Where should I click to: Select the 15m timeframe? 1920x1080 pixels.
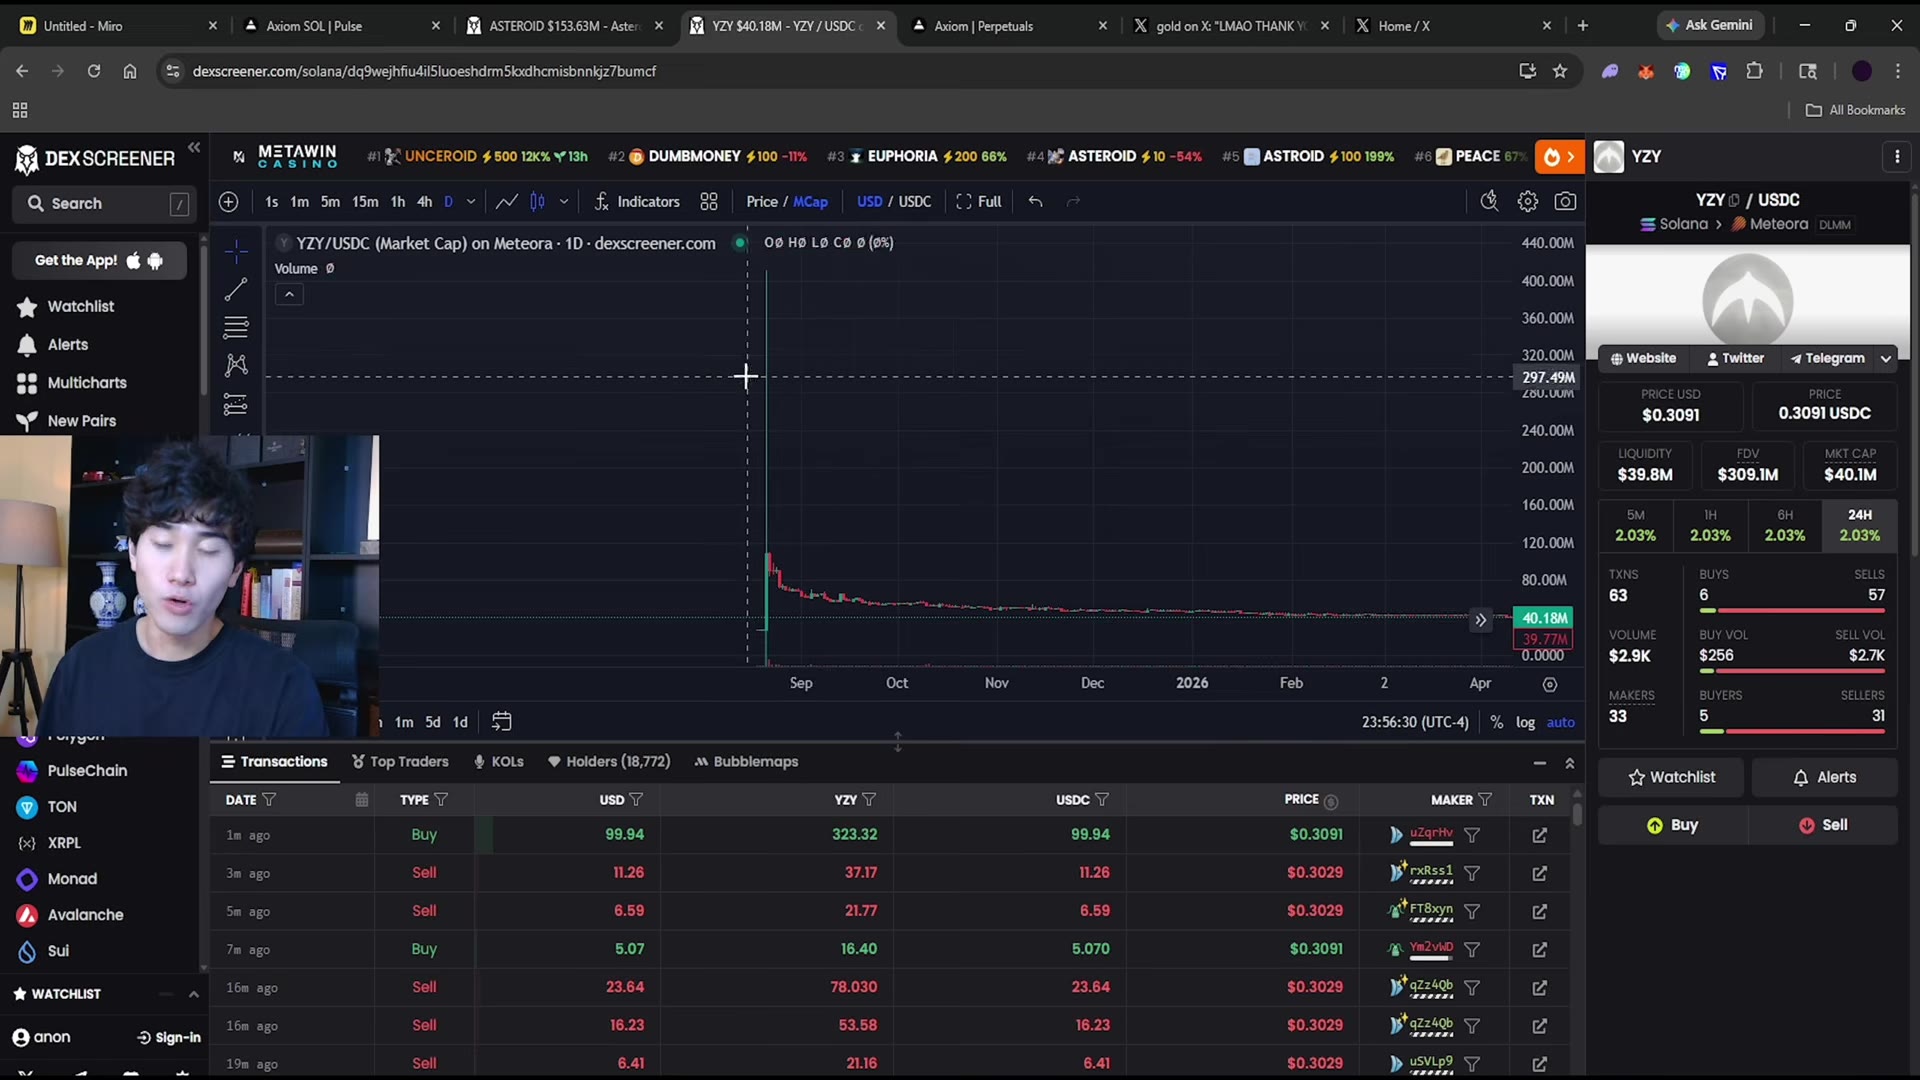[x=365, y=202]
